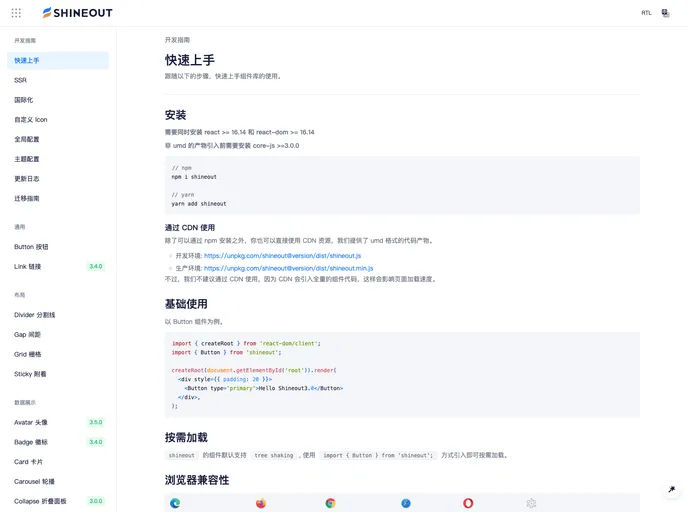
Task: Open Collapse 折叠面板 component page
Action: [x=58, y=501]
